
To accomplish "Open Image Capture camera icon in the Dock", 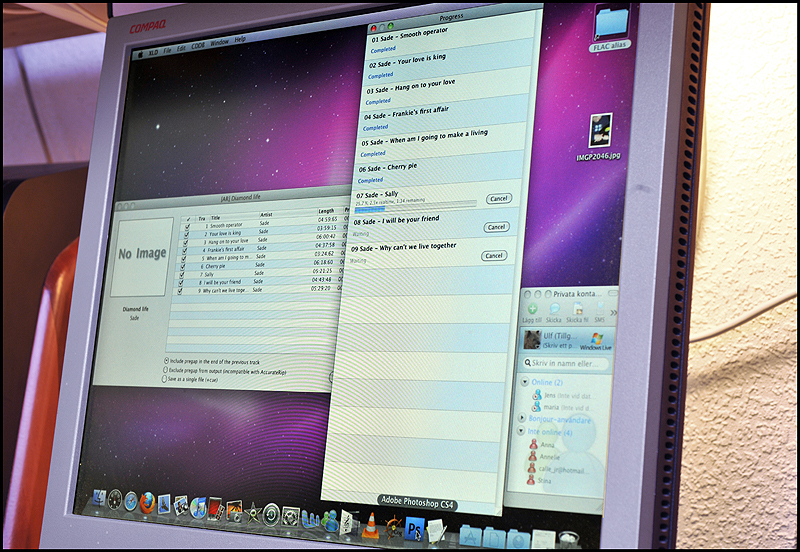I will click(x=234, y=511).
